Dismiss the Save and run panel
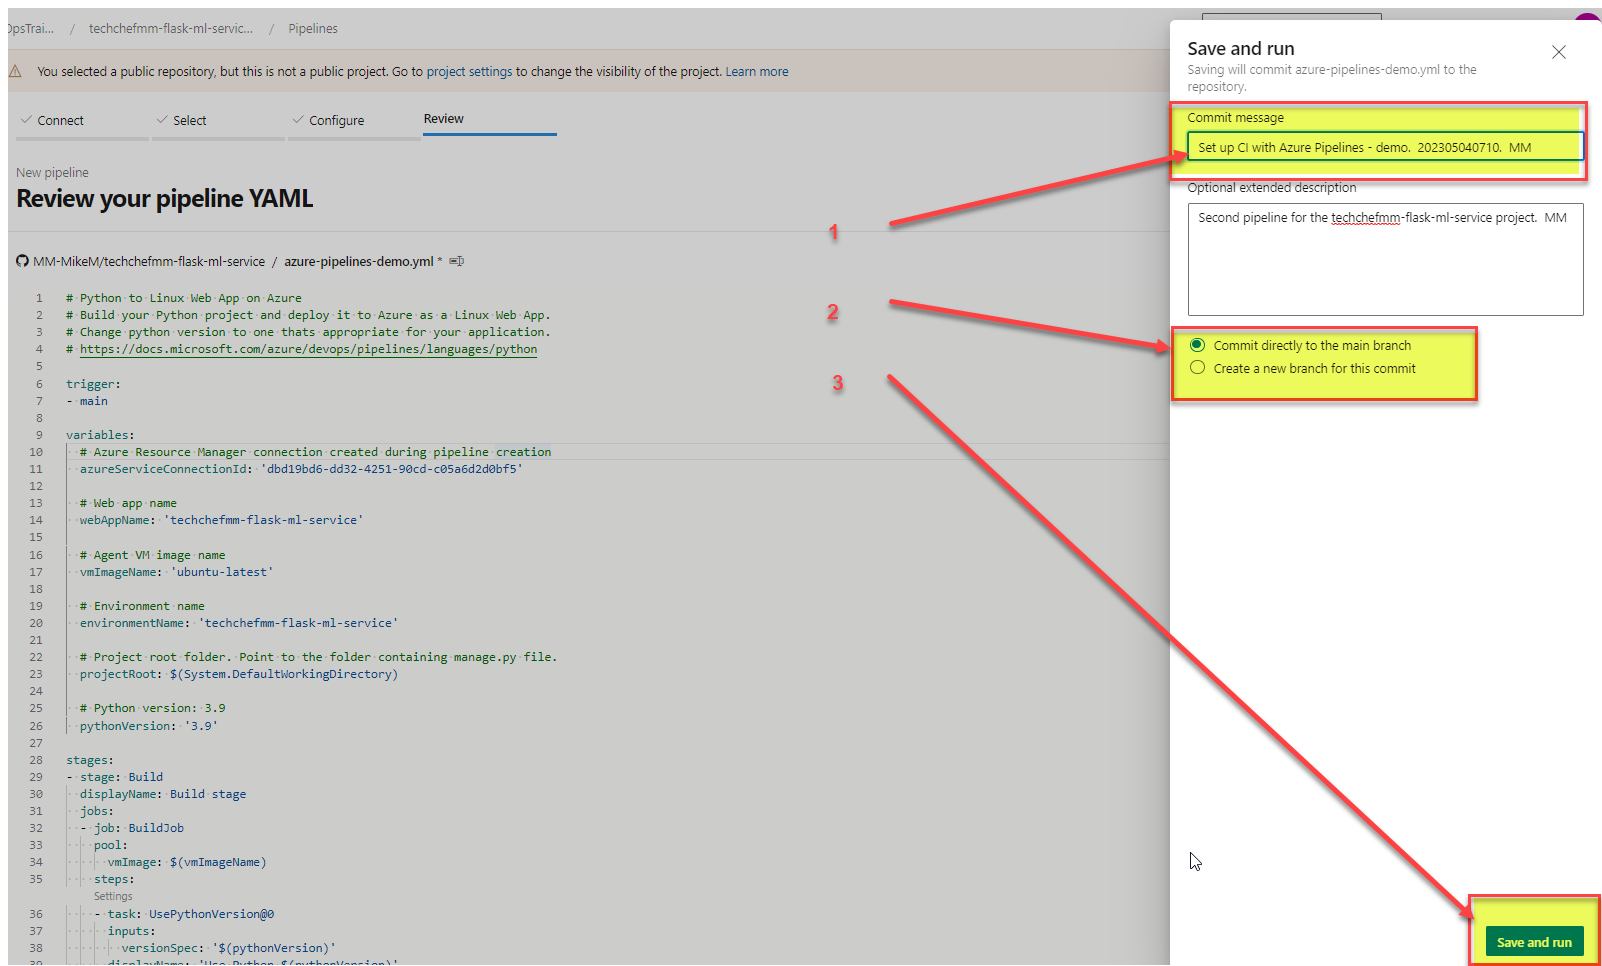Image resolution: width=1602 pixels, height=966 pixels. [1558, 52]
